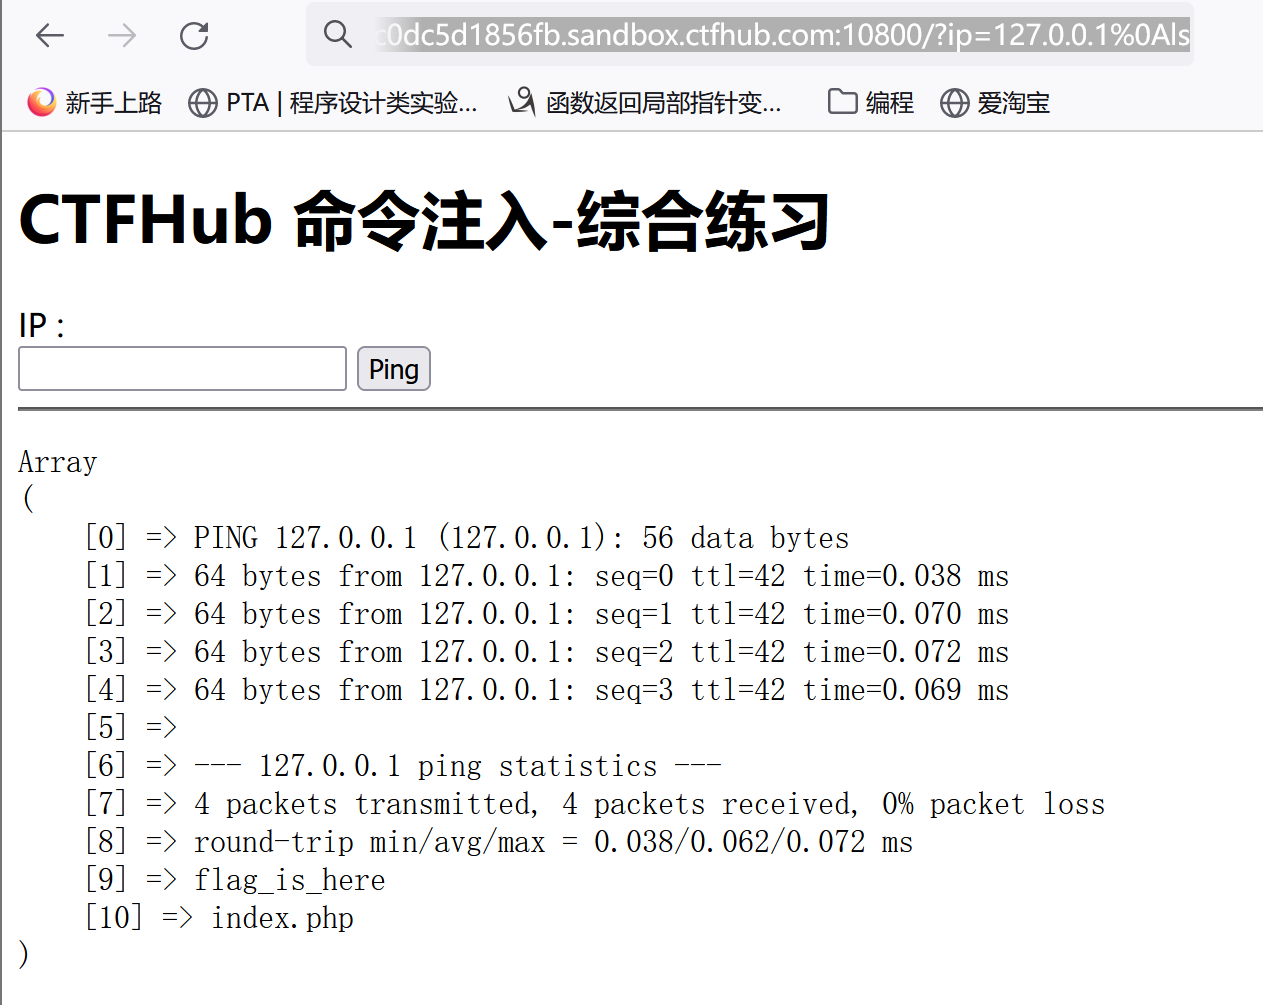Go back to the previous page
The height and width of the screenshot is (1005, 1263).
pos(49,36)
